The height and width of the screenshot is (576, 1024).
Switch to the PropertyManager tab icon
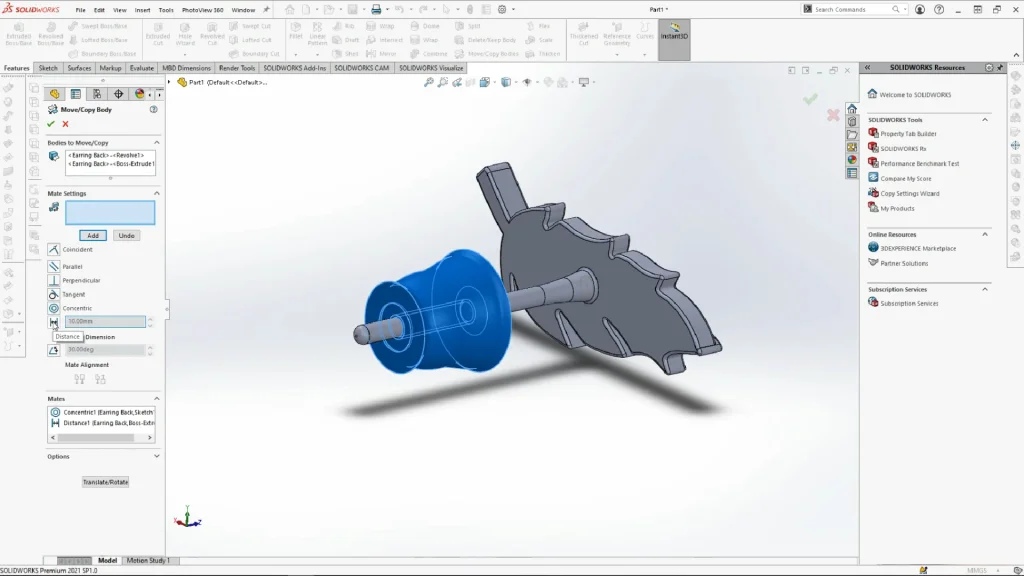(x=76, y=94)
